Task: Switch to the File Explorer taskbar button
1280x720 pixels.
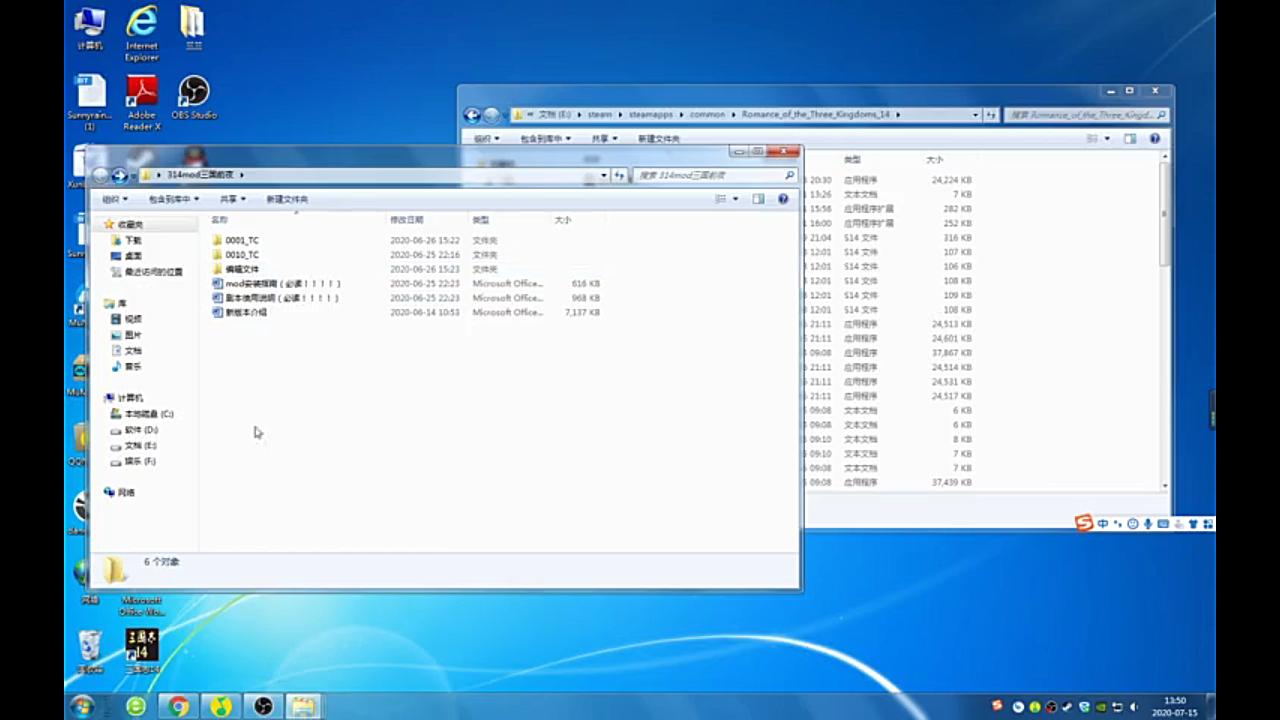Action: (304, 706)
